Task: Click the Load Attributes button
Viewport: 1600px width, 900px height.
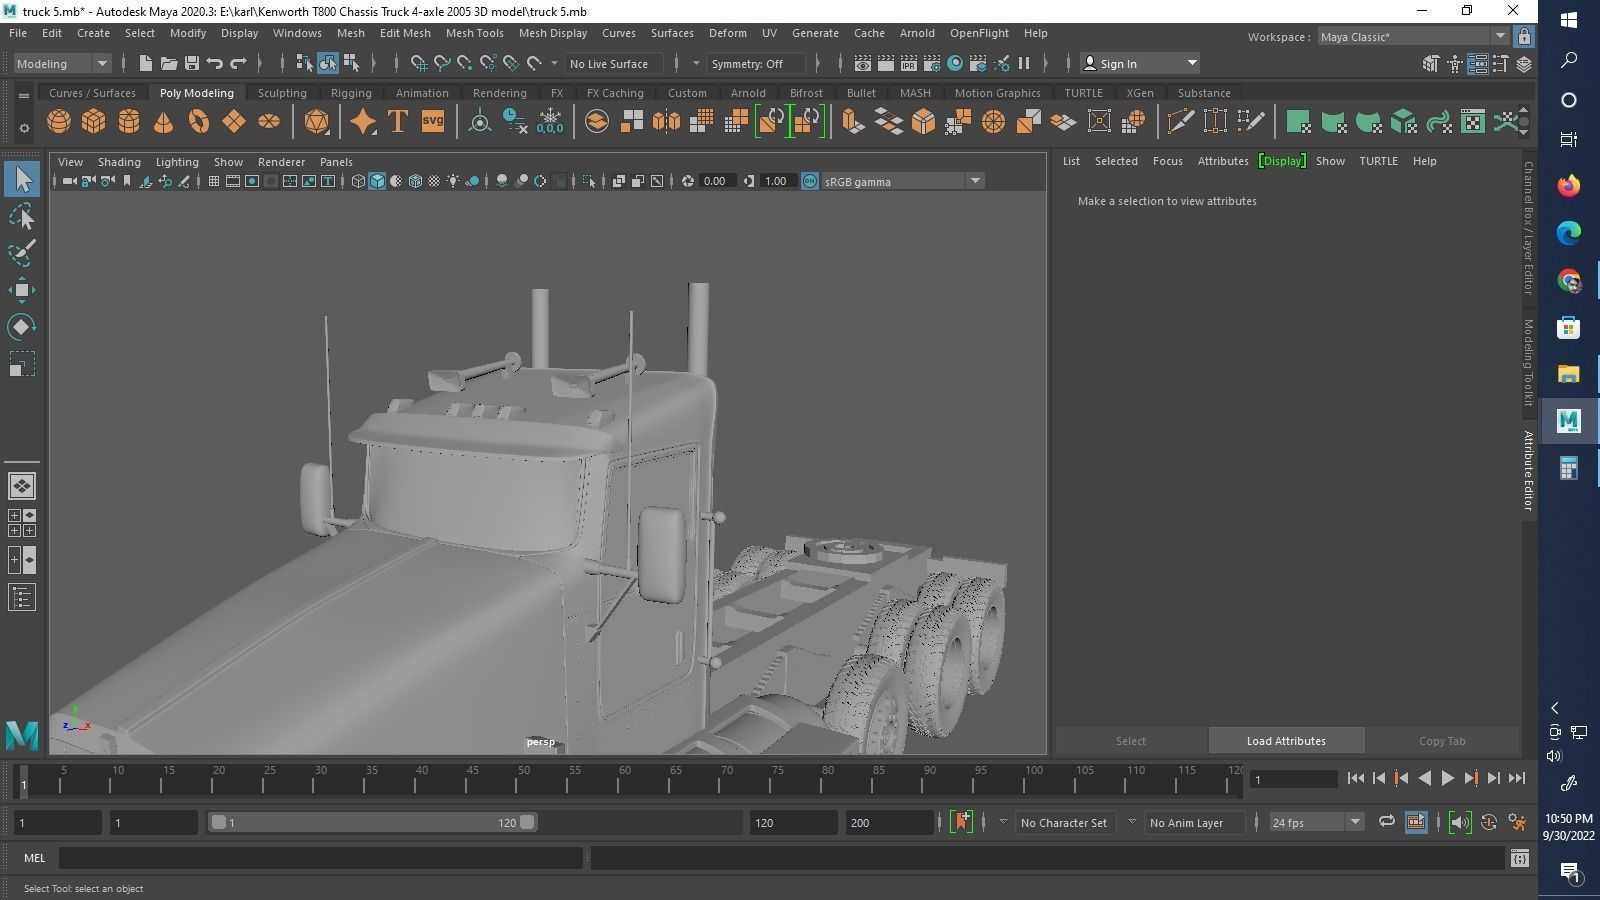Action: pyautogui.click(x=1286, y=741)
